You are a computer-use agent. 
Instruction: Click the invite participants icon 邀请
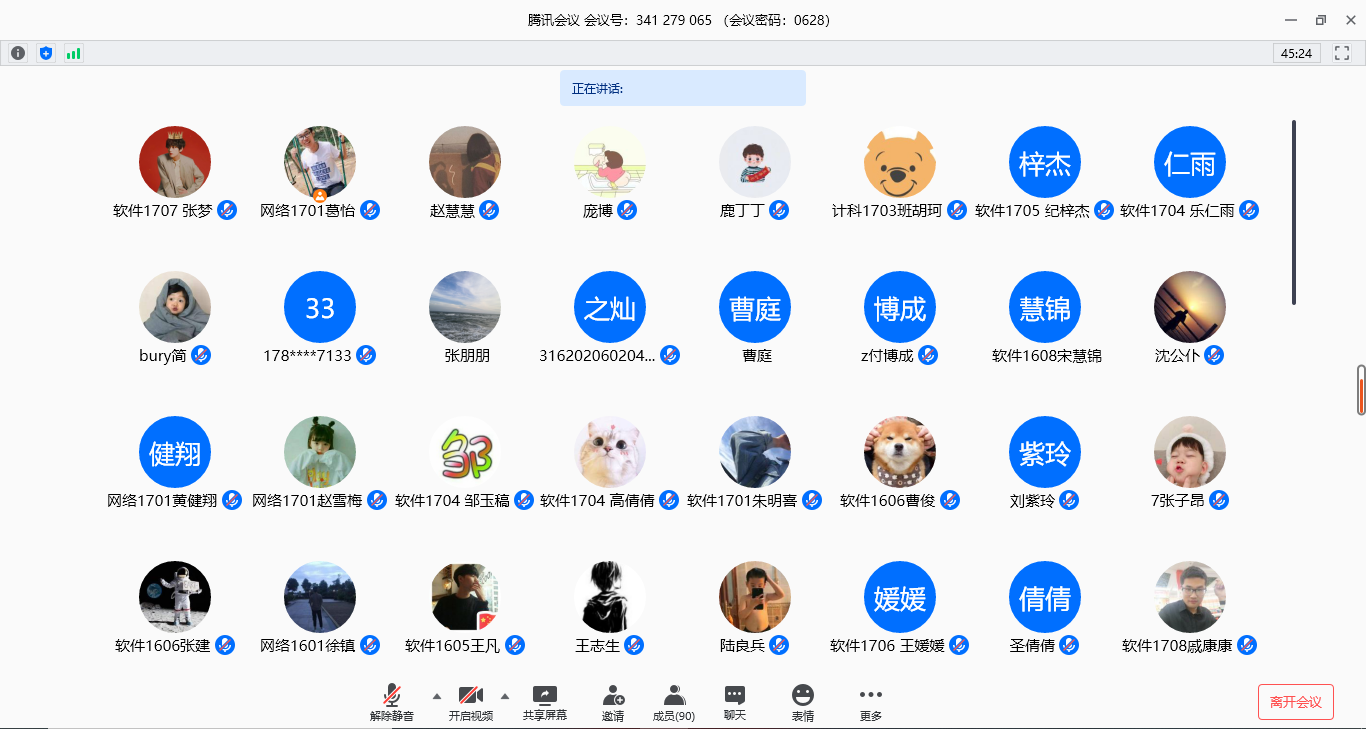tap(610, 697)
